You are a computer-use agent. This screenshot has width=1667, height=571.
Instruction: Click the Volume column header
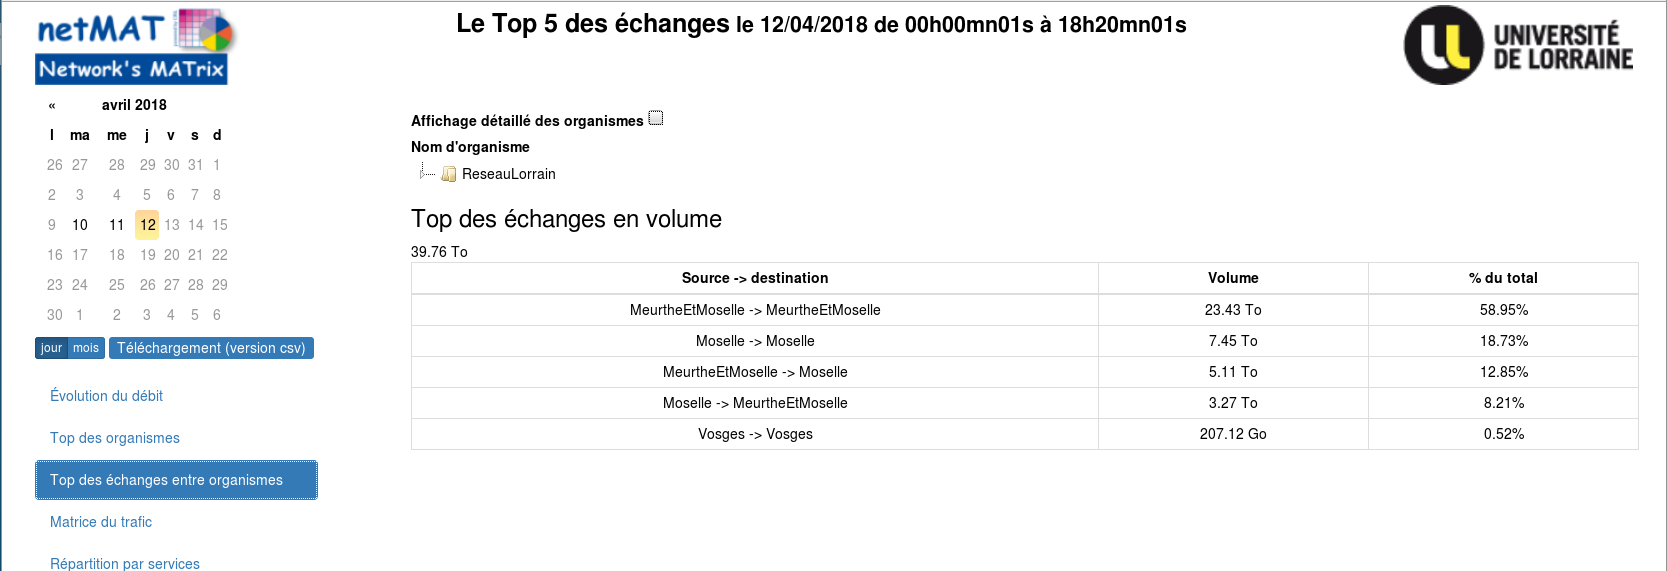click(x=1233, y=278)
